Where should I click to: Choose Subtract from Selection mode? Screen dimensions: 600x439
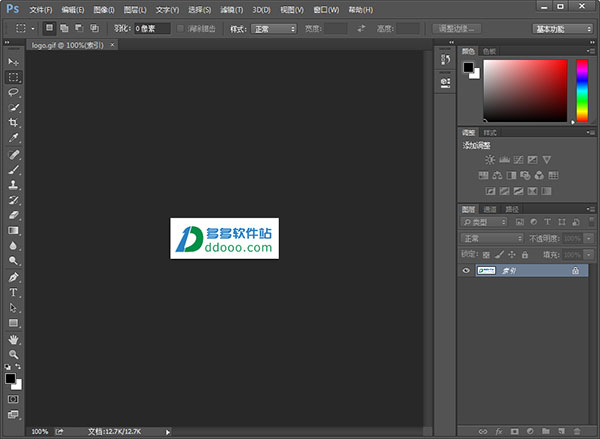click(x=79, y=28)
